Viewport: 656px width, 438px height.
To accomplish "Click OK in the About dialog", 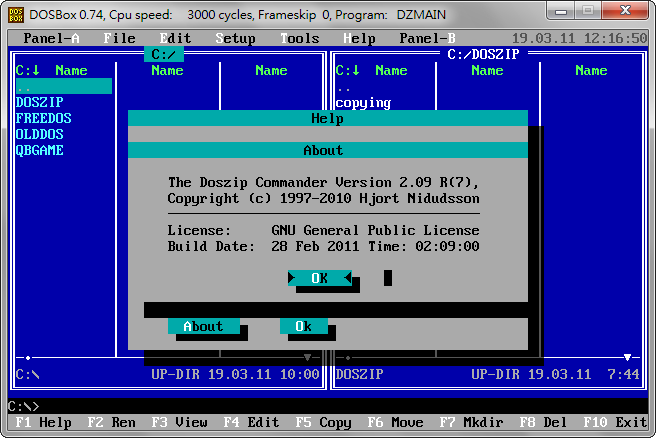I will click(320, 278).
